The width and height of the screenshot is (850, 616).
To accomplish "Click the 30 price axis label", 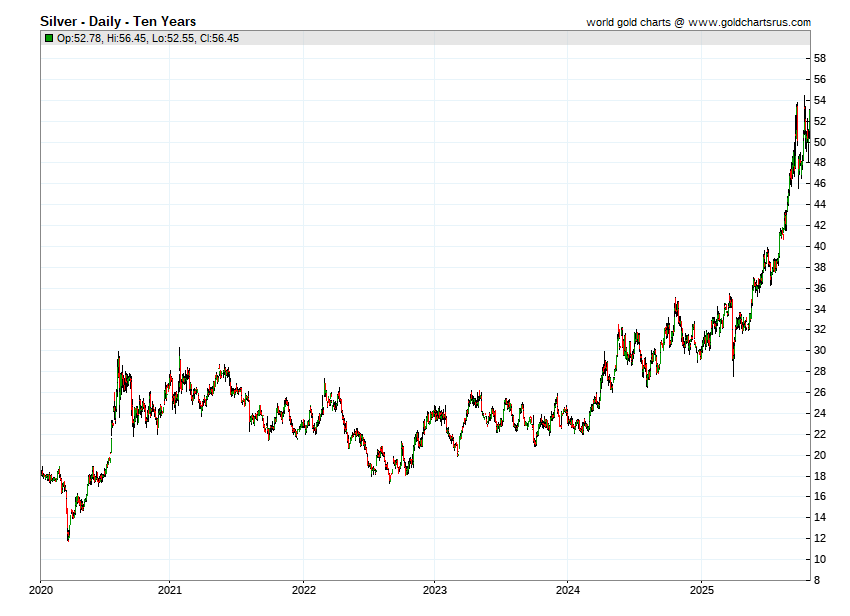I will [820, 350].
